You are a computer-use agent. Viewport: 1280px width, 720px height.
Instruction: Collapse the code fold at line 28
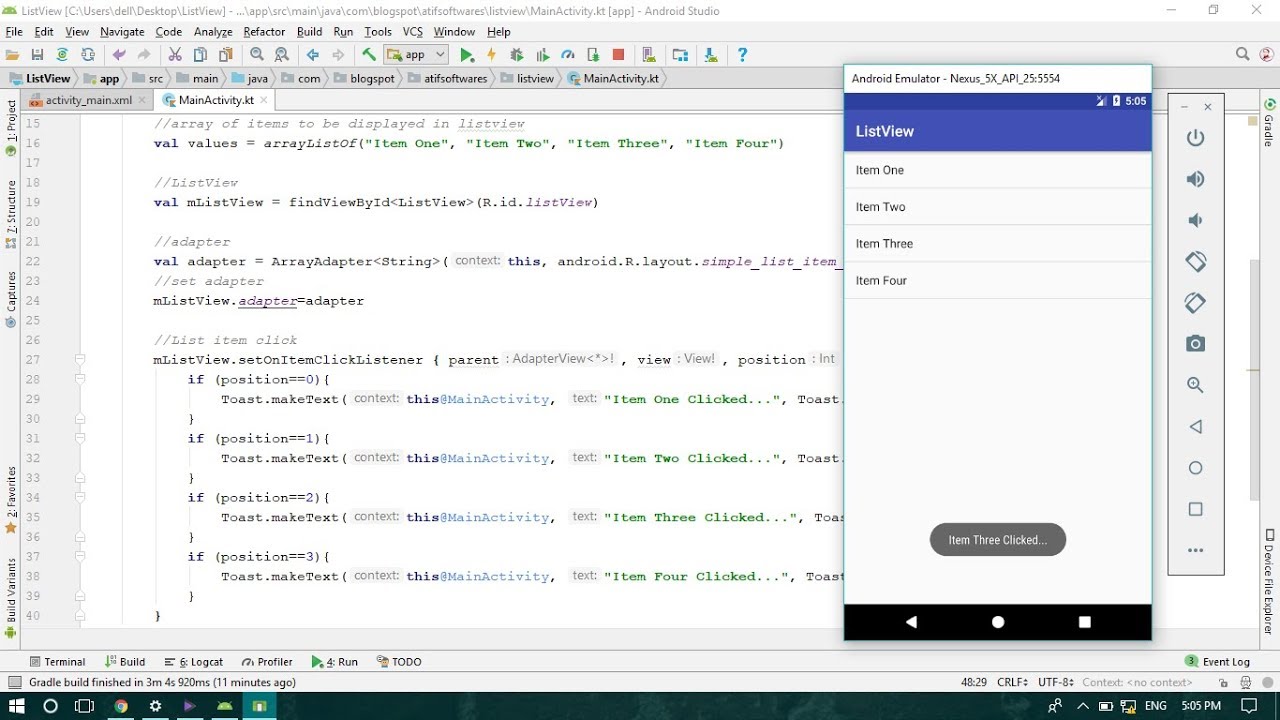(80, 379)
